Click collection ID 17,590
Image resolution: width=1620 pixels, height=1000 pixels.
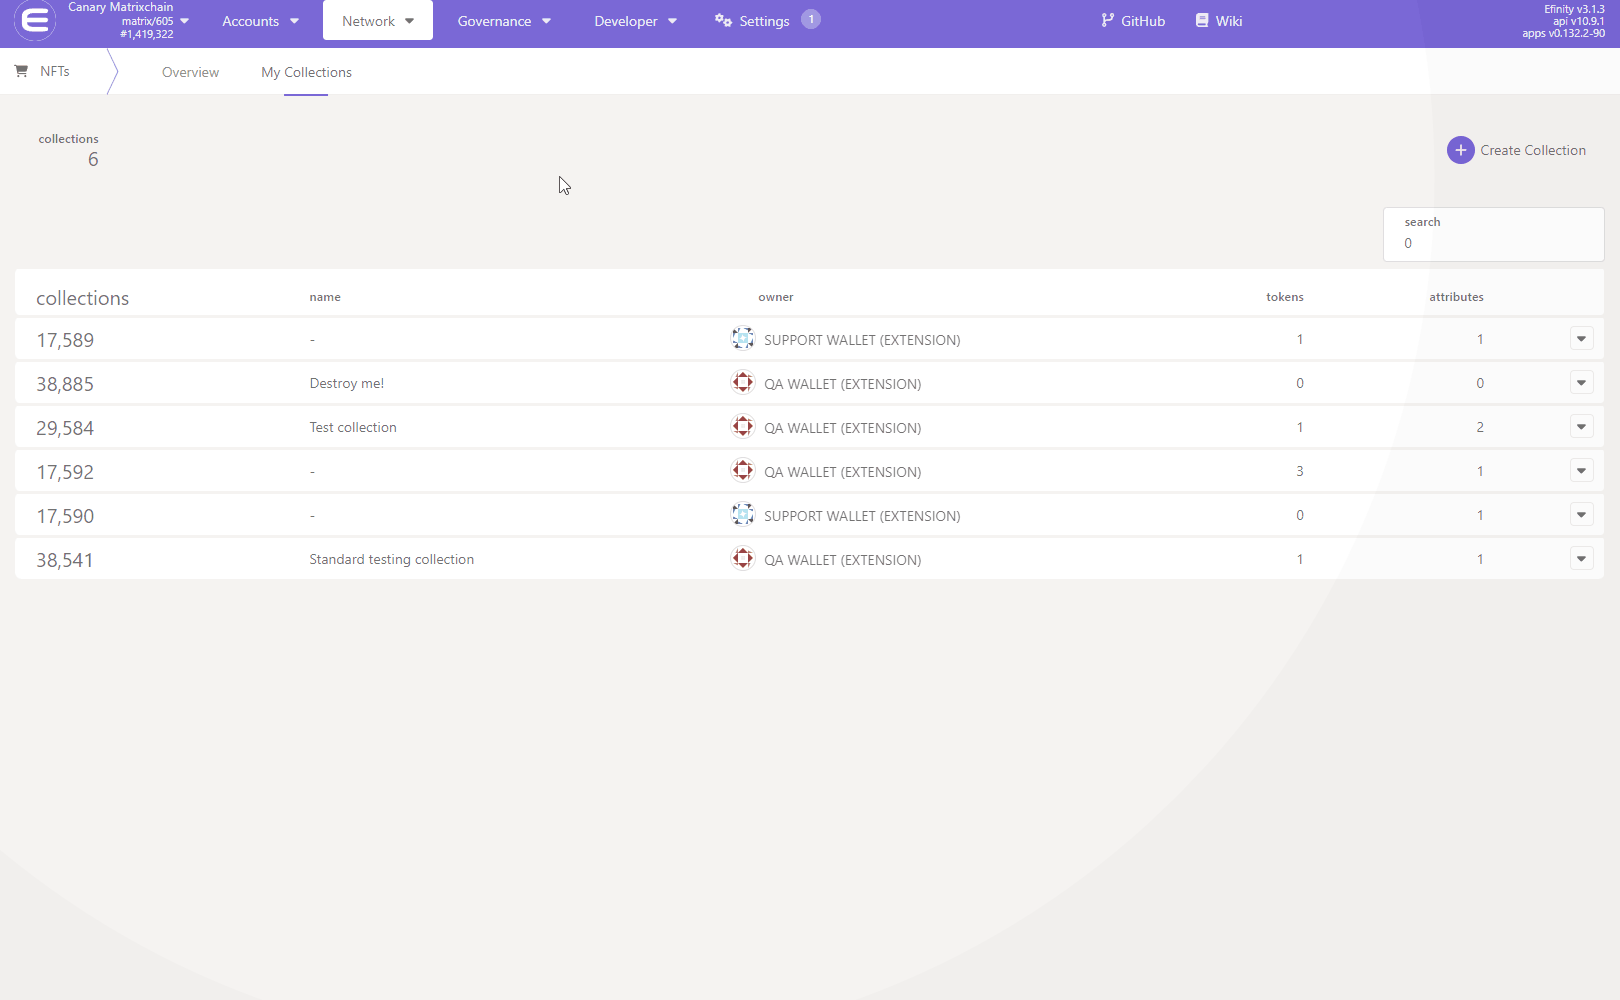coord(65,516)
